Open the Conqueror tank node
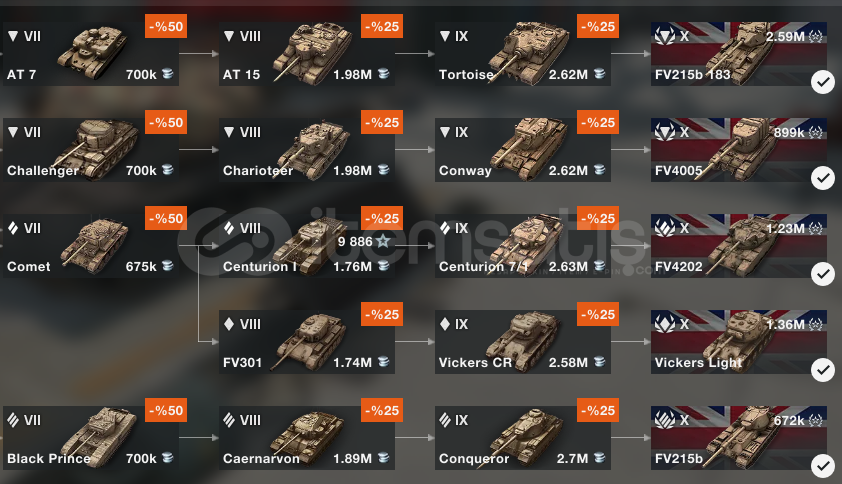842x484 pixels. coord(522,438)
